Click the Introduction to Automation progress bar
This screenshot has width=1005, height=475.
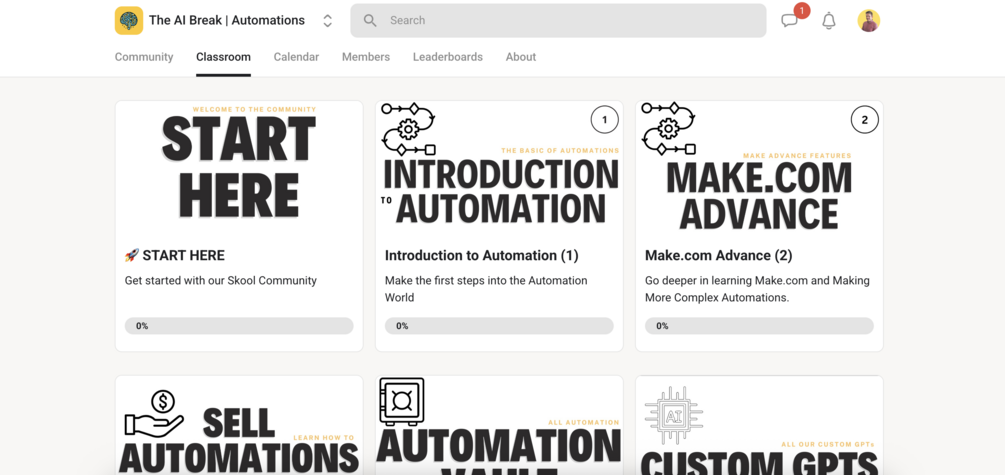click(x=499, y=326)
